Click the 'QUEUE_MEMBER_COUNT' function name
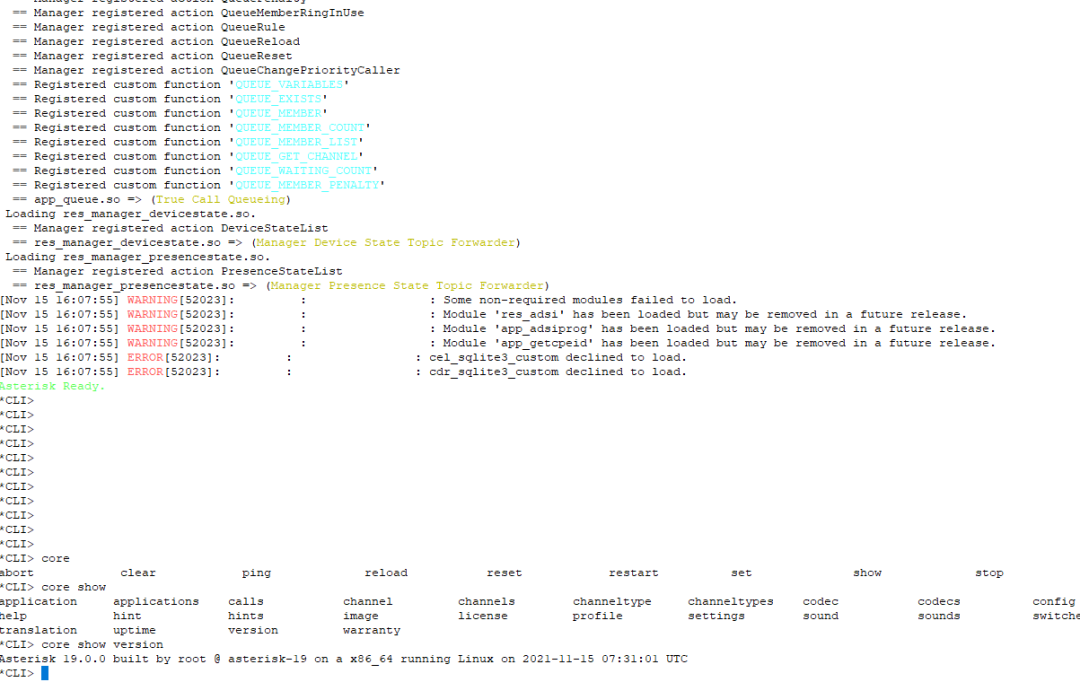The height and width of the screenshot is (682, 1080). [x=300, y=128]
